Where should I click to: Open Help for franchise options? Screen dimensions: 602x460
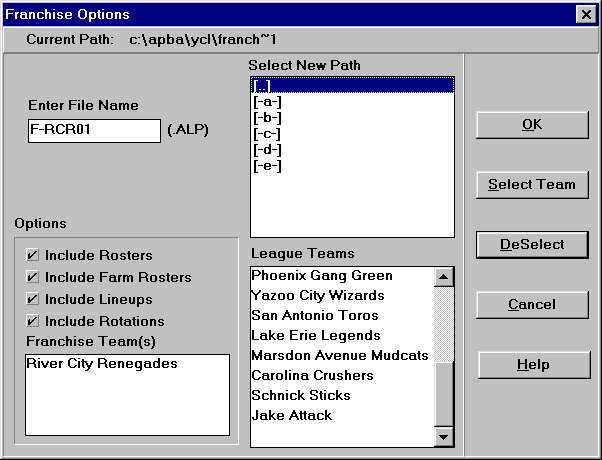(x=532, y=364)
